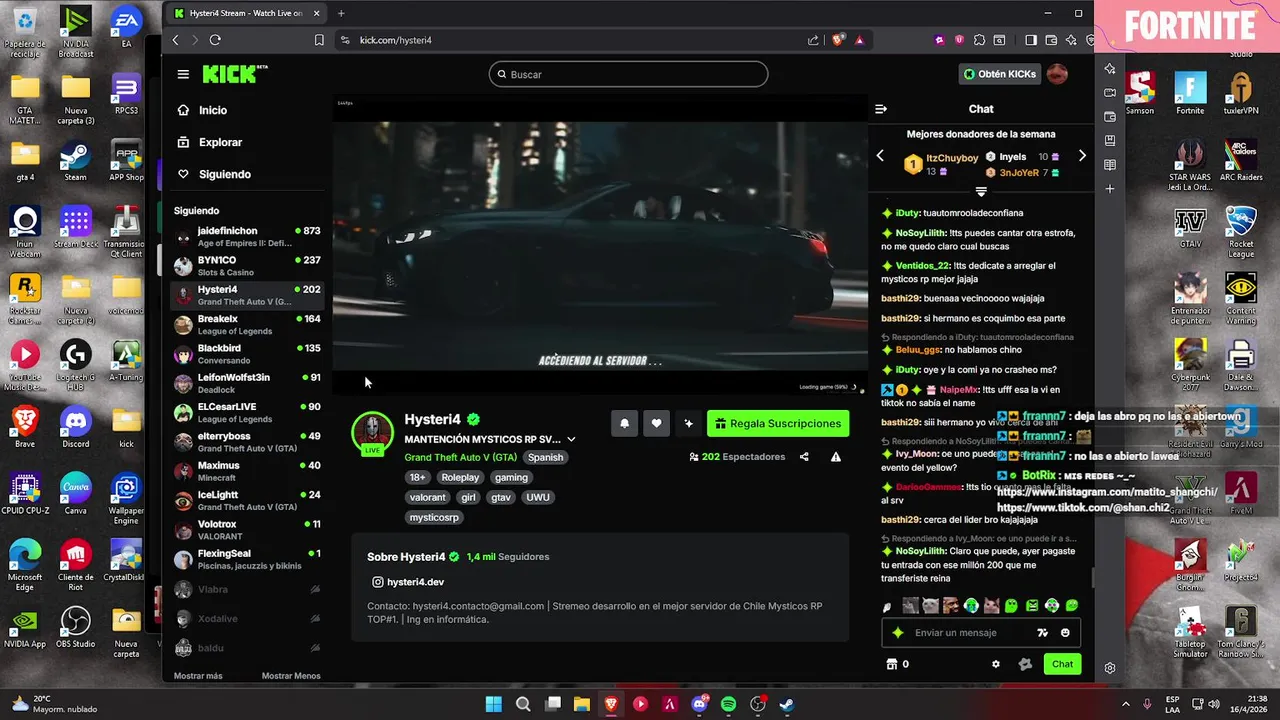
Task: Expand the stream title dropdown chevron
Action: (x=571, y=440)
